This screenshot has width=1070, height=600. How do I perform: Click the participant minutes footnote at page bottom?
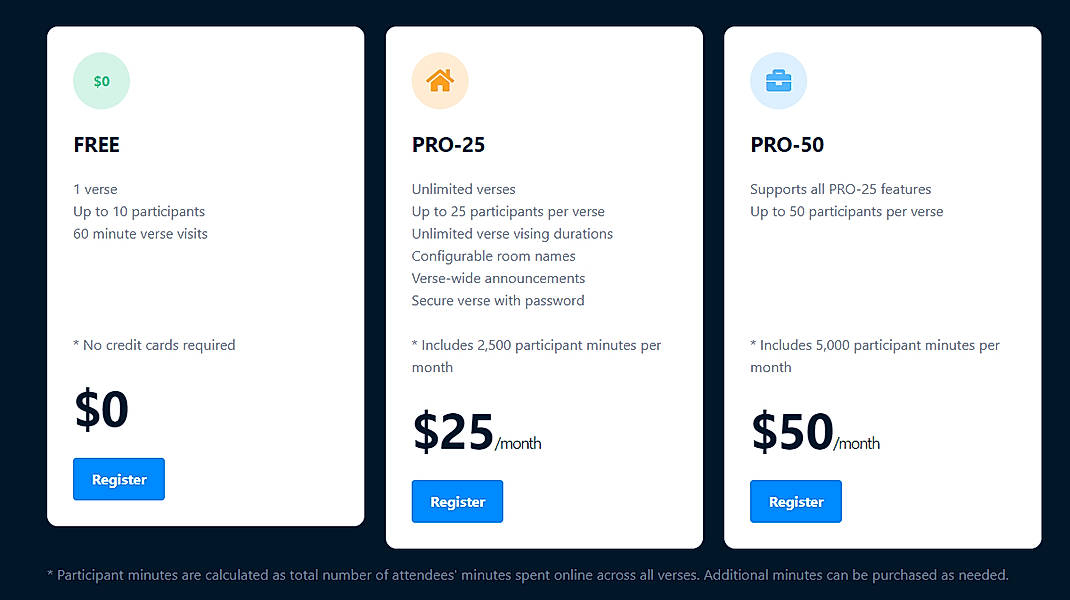[x=527, y=575]
